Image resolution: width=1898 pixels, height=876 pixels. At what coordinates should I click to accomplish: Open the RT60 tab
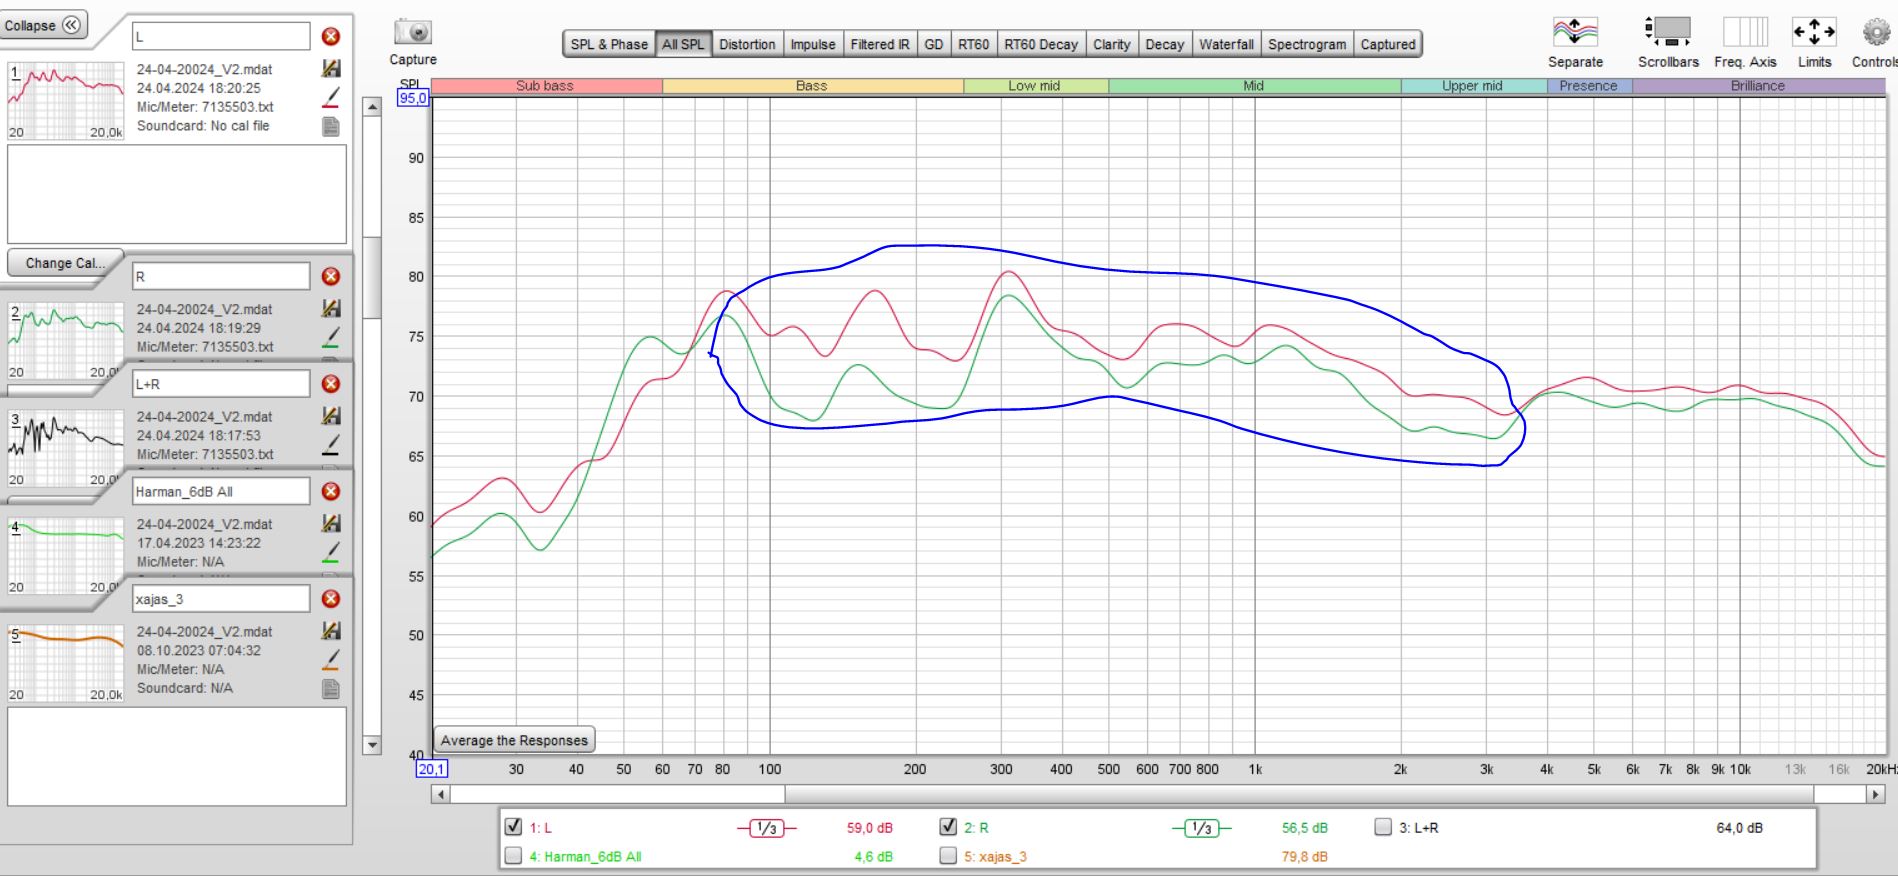click(x=974, y=44)
